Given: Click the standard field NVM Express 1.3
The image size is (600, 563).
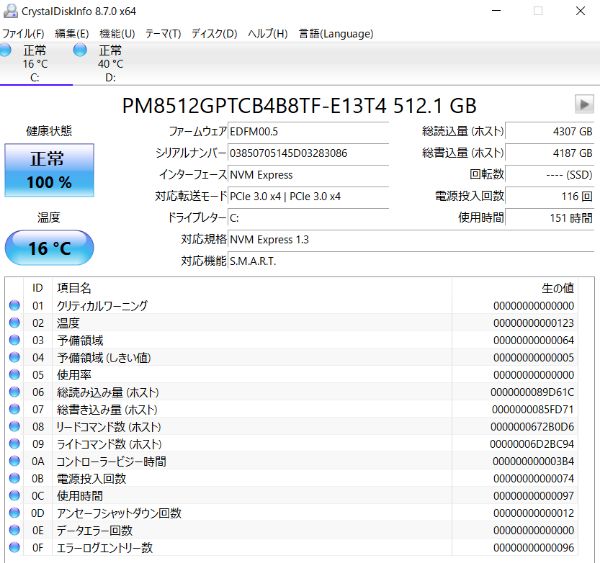Looking at the screenshot, I should [x=411, y=240].
